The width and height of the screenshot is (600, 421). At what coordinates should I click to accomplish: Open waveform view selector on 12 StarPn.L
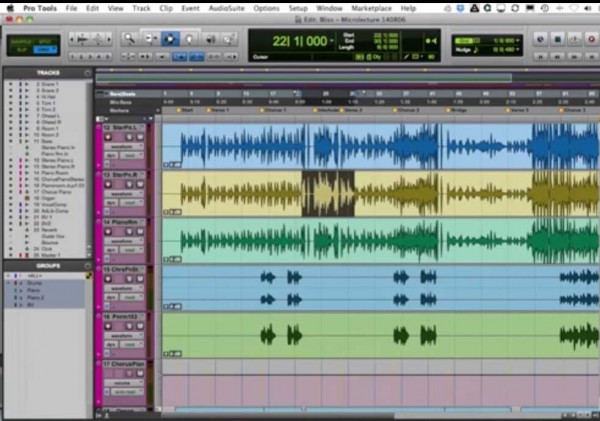[x=124, y=147]
